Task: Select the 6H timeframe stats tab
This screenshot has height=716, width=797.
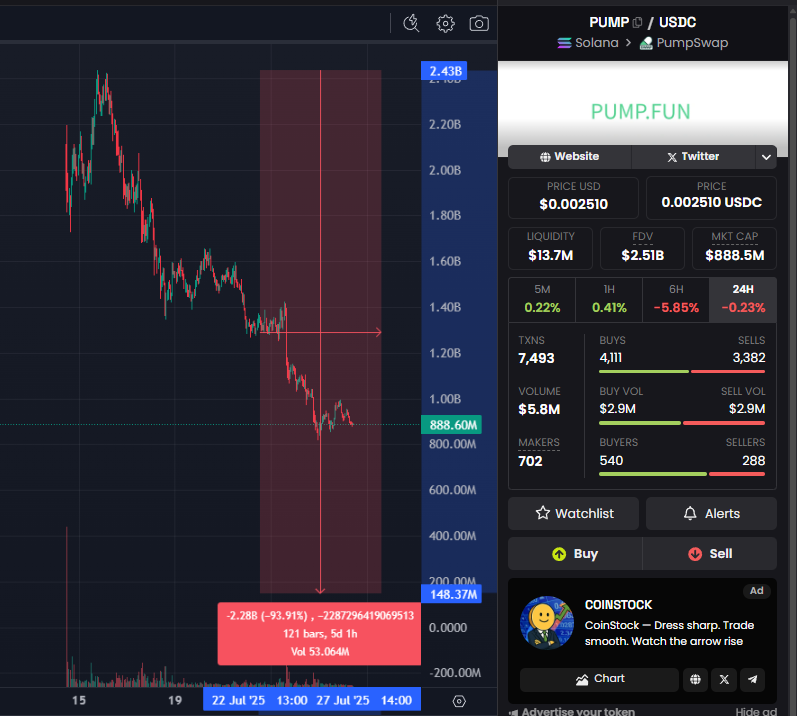Action: coord(676,299)
